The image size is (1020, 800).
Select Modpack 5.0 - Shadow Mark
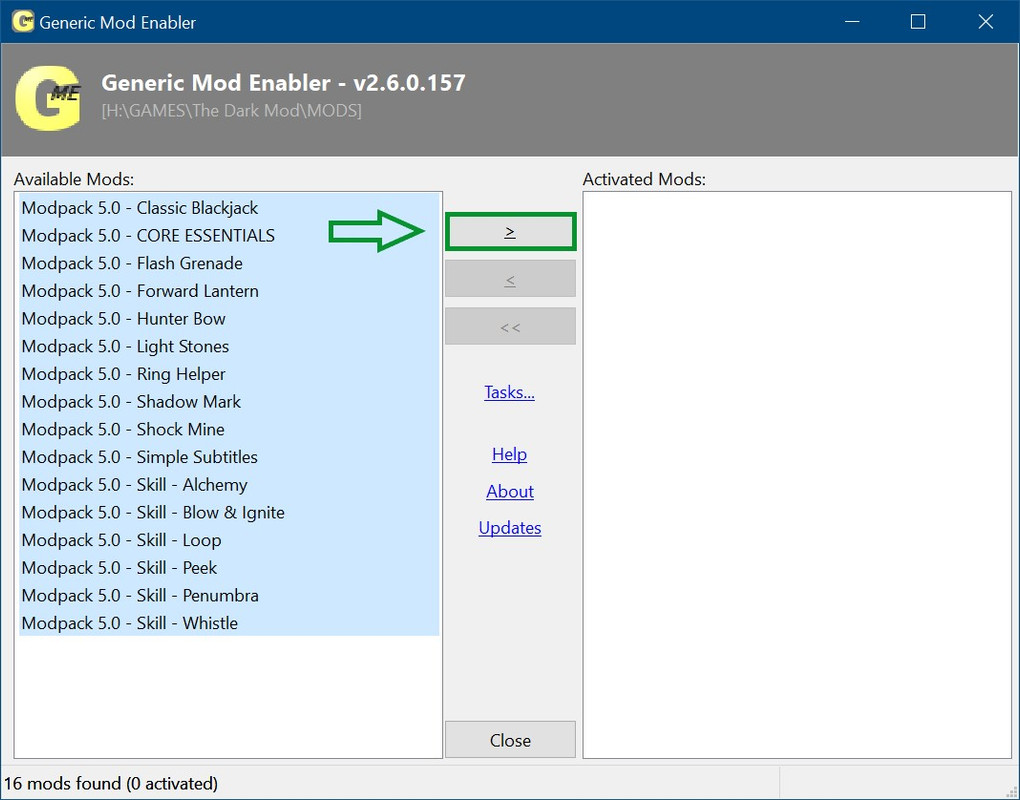click(x=229, y=401)
